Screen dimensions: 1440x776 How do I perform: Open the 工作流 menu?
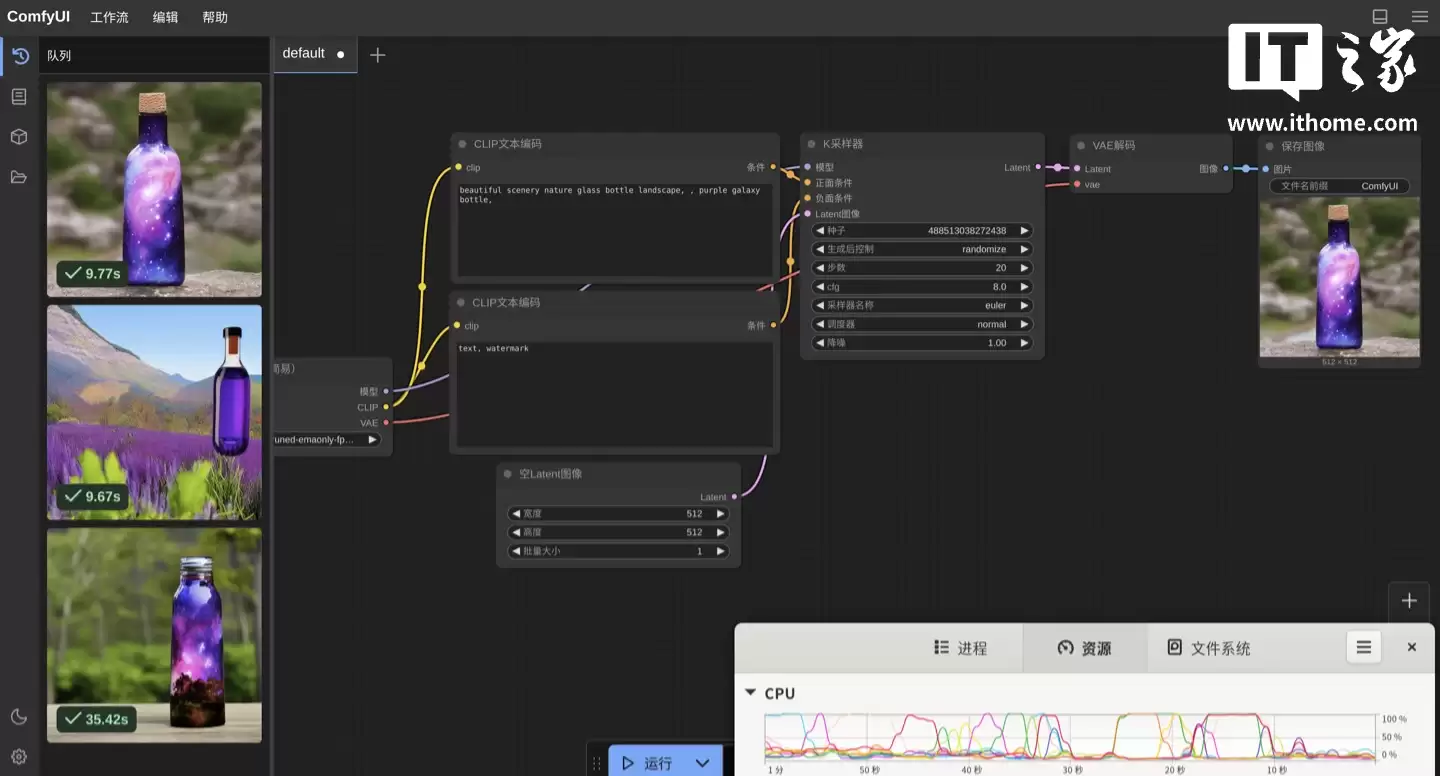[109, 17]
